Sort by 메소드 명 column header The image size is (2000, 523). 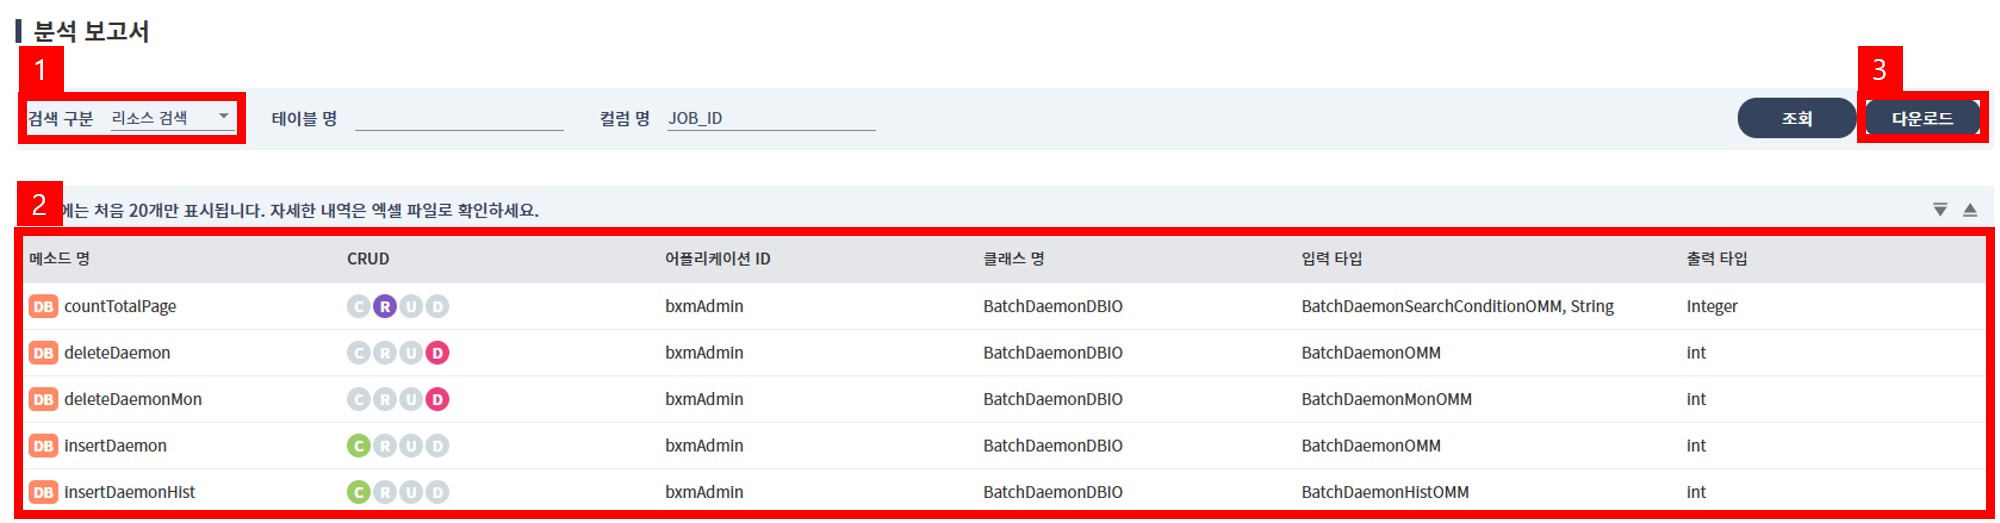point(60,259)
